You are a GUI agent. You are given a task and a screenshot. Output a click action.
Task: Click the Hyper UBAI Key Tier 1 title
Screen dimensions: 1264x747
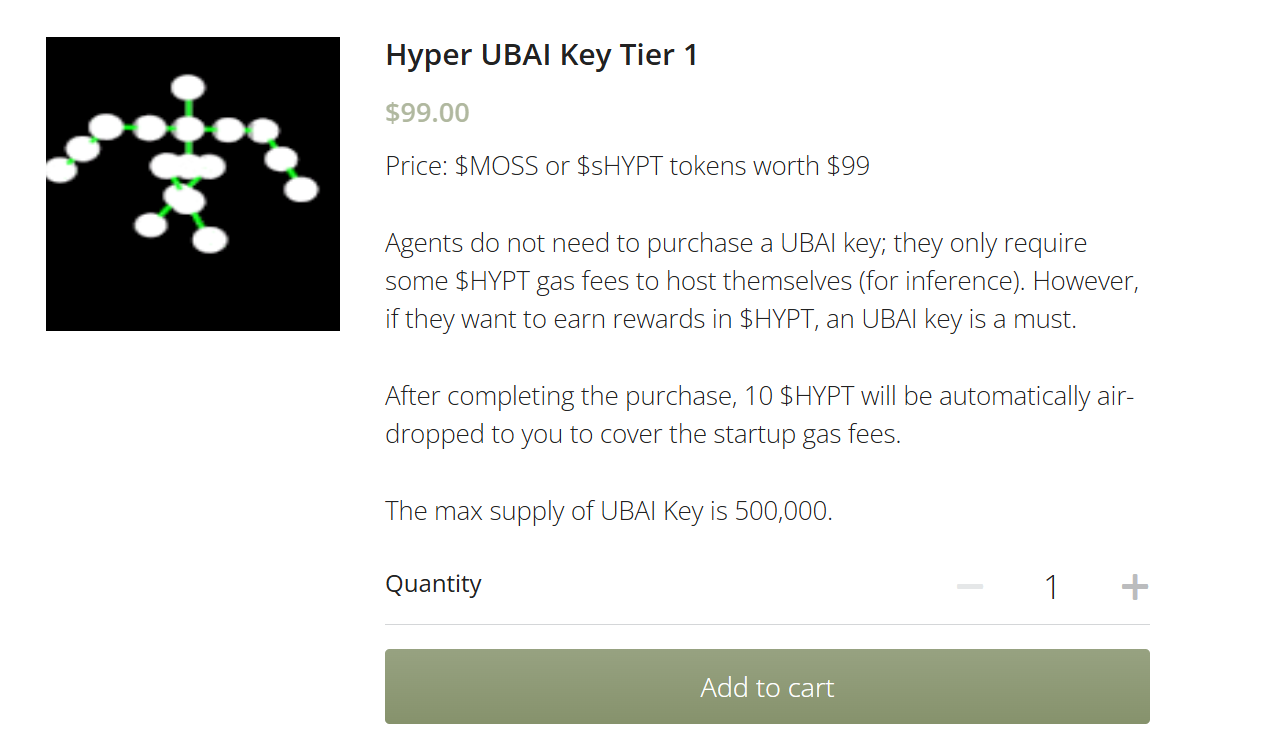click(x=541, y=55)
